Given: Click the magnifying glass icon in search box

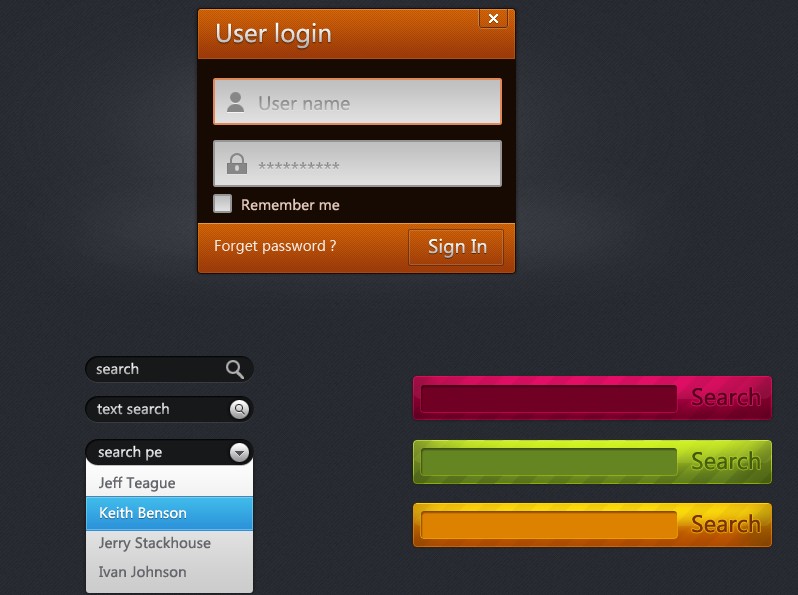Looking at the screenshot, I should tap(235, 369).
